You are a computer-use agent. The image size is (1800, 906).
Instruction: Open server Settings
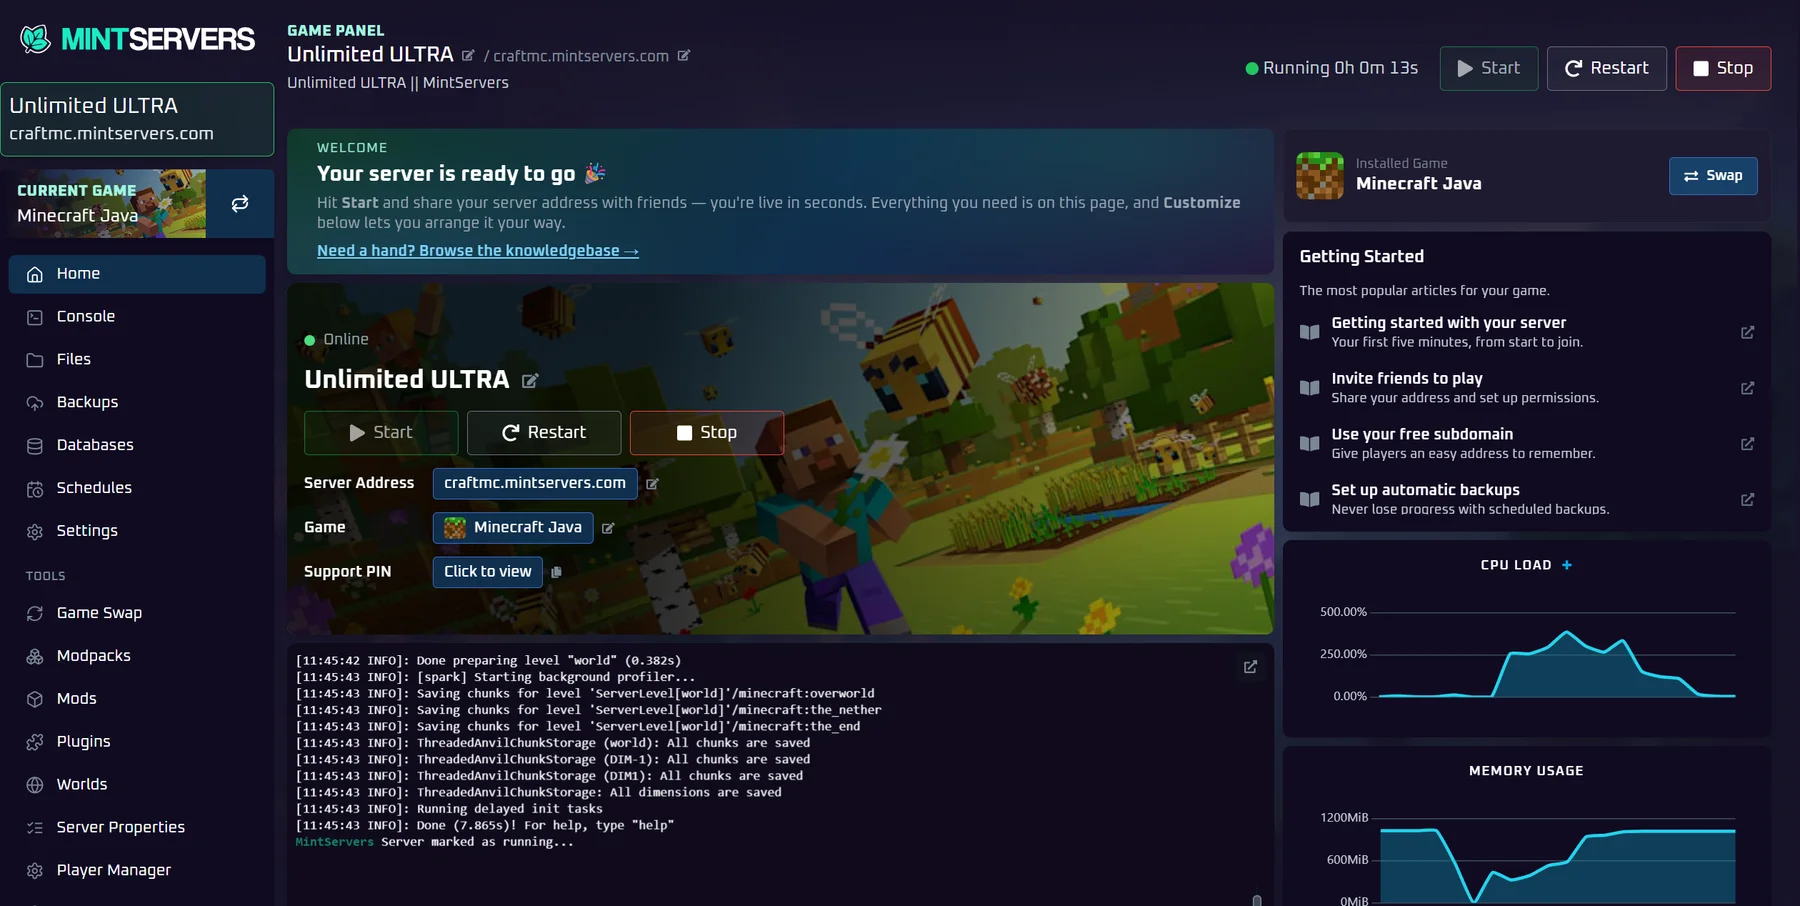tap(137, 531)
